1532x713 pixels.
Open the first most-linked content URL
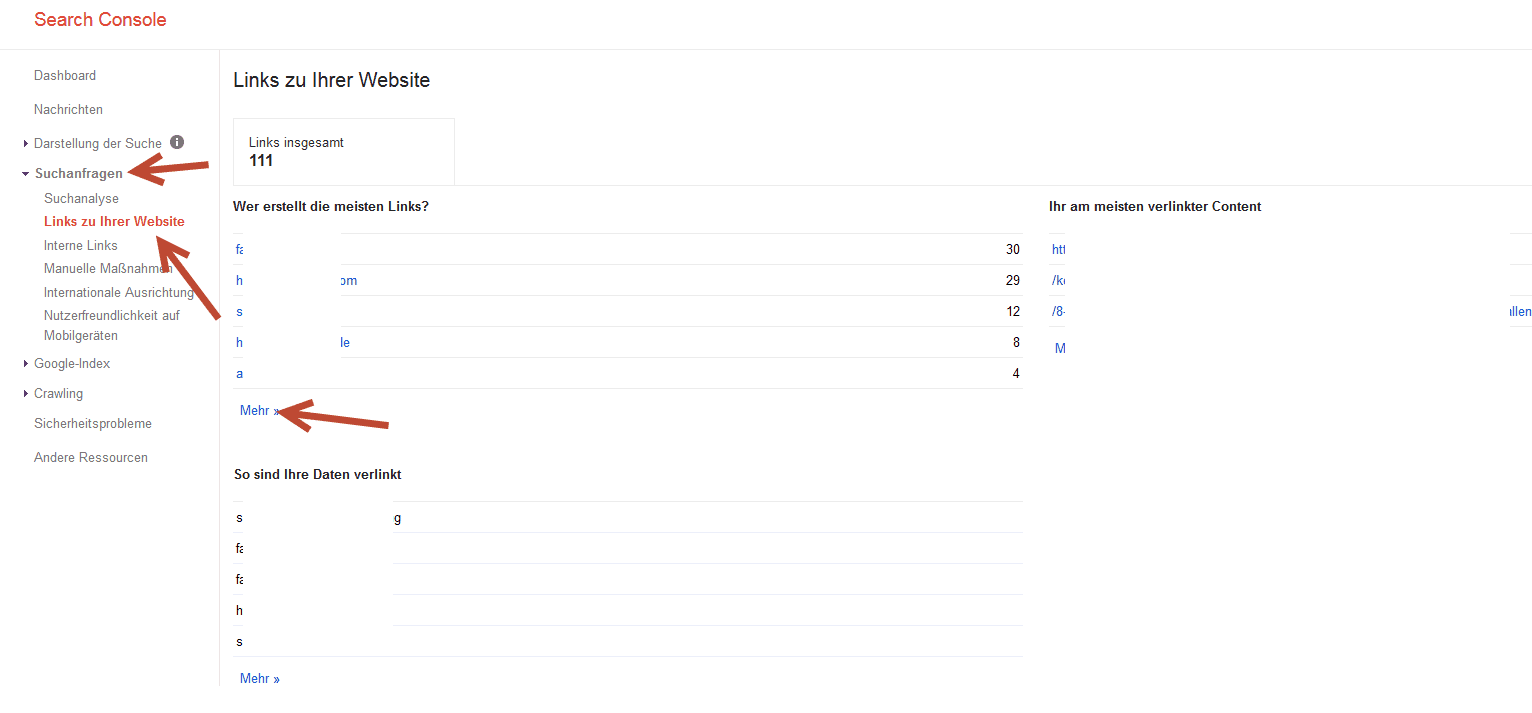[1059, 249]
